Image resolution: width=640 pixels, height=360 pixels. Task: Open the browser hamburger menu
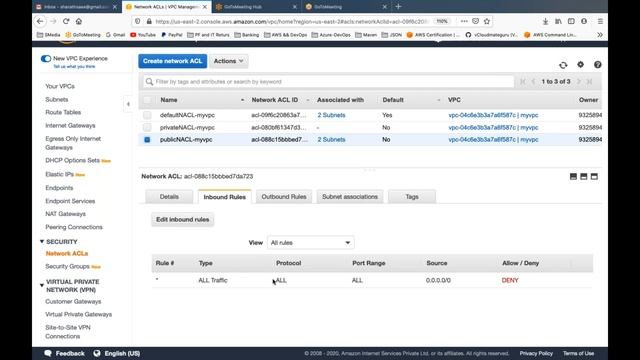click(x=600, y=21)
